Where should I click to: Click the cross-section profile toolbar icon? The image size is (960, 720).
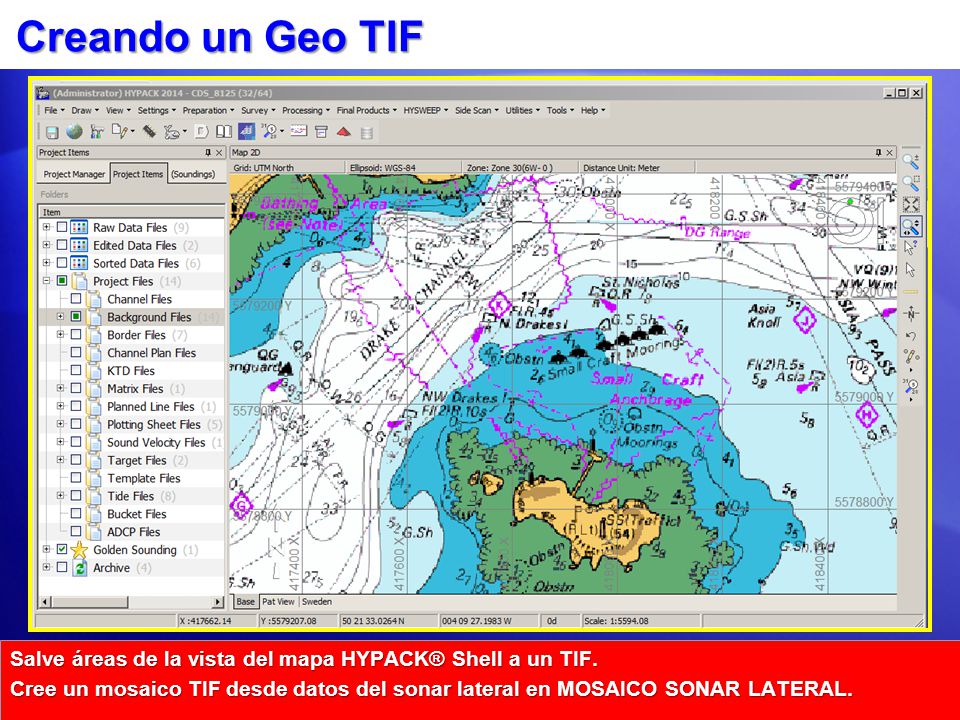[299, 131]
